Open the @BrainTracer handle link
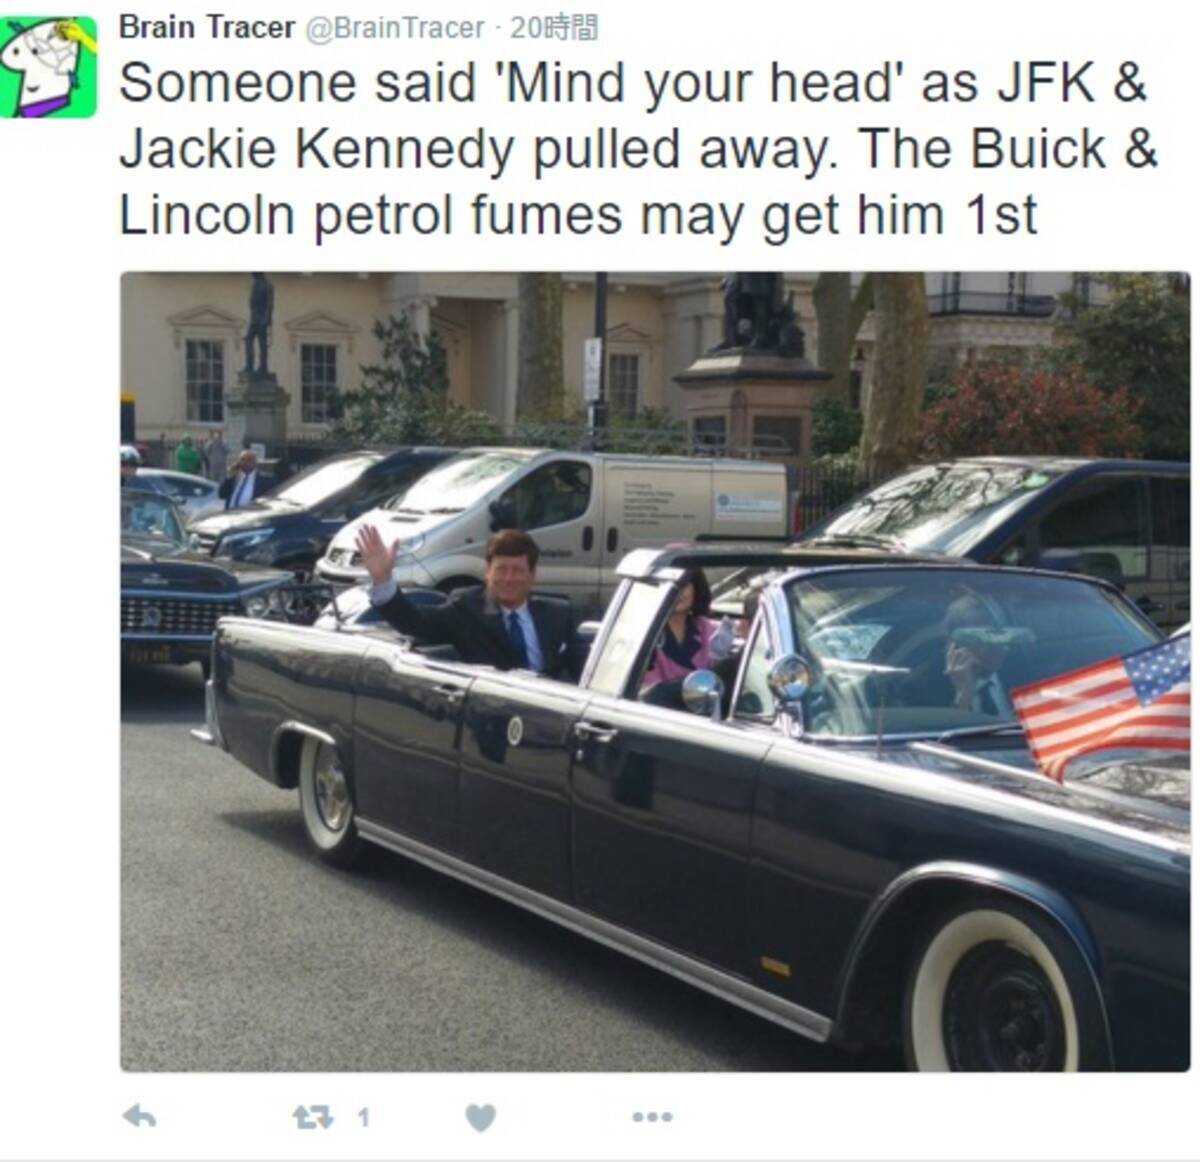 pos(394,28)
